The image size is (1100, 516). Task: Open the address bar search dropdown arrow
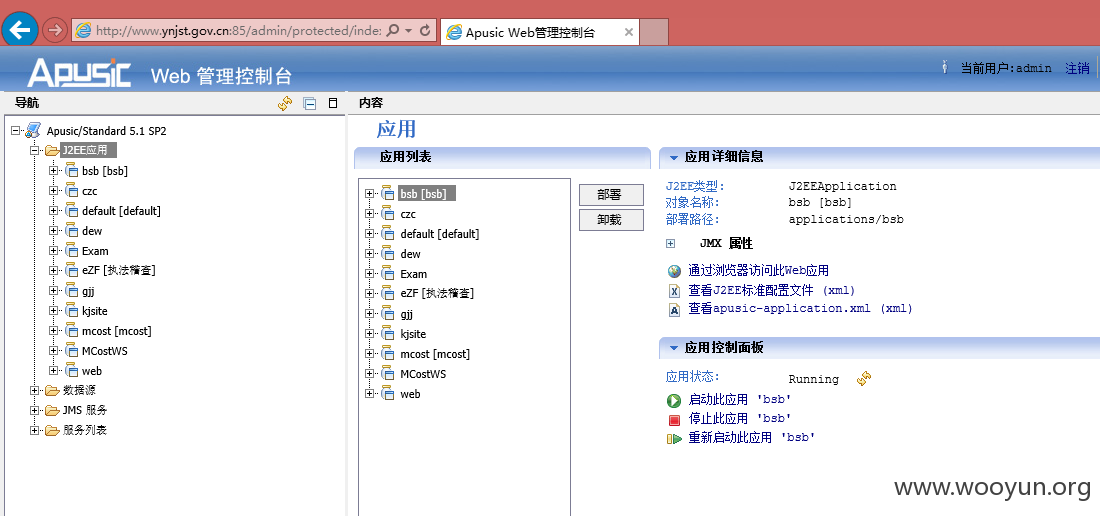point(409,31)
